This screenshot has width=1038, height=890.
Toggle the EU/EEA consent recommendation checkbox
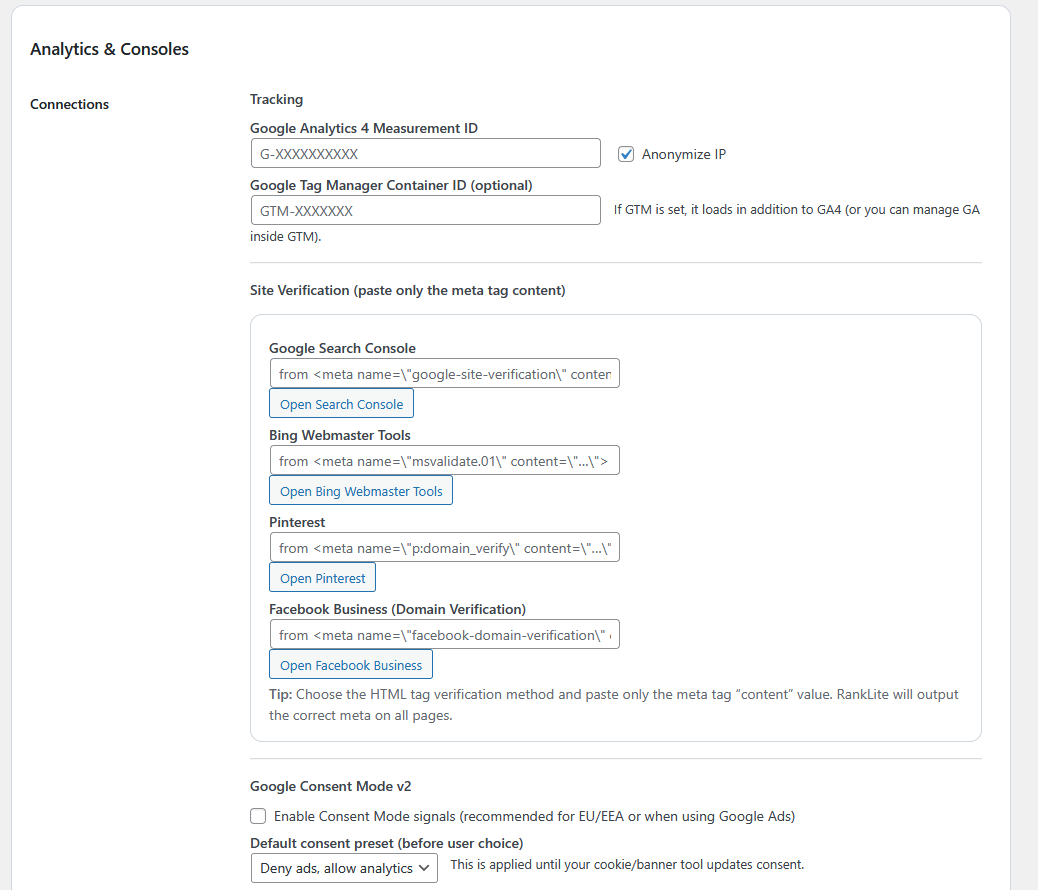pyautogui.click(x=258, y=816)
